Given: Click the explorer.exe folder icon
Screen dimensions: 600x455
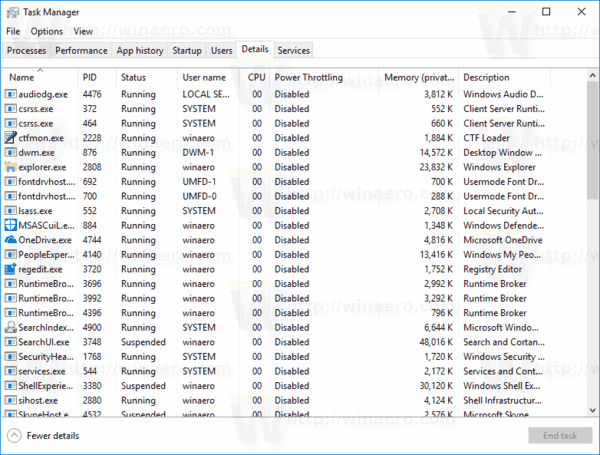Looking at the screenshot, I should [x=11, y=167].
